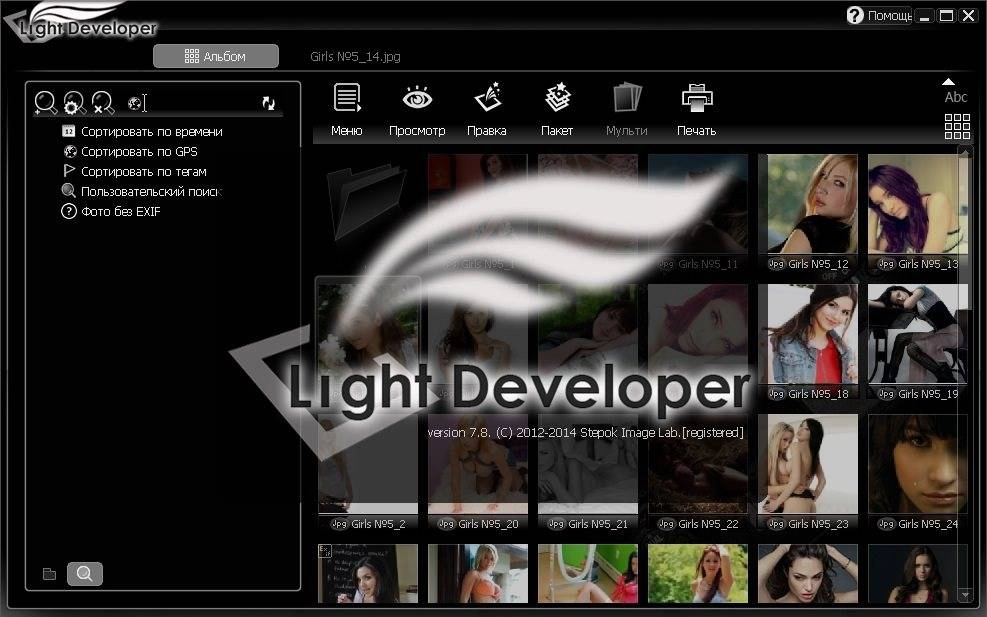Select the Мульти tool icon
Screen dimensions: 987x617
627,99
